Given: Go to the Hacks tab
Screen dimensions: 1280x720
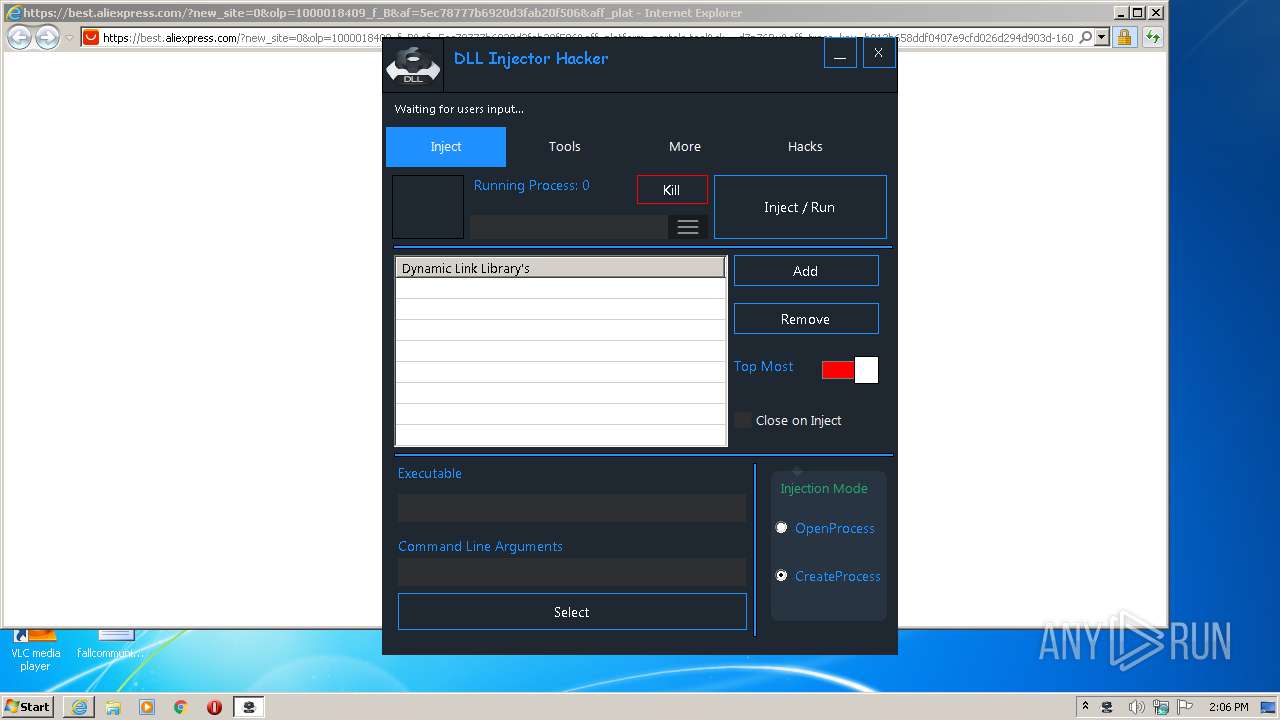Looking at the screenshot, I should tap(805, 146).
